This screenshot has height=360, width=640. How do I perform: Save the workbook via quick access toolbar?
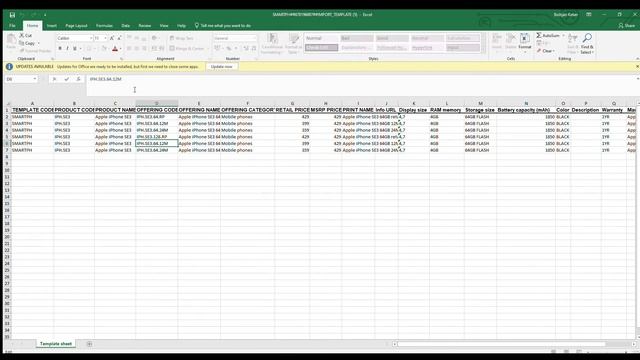coord(12,15)
